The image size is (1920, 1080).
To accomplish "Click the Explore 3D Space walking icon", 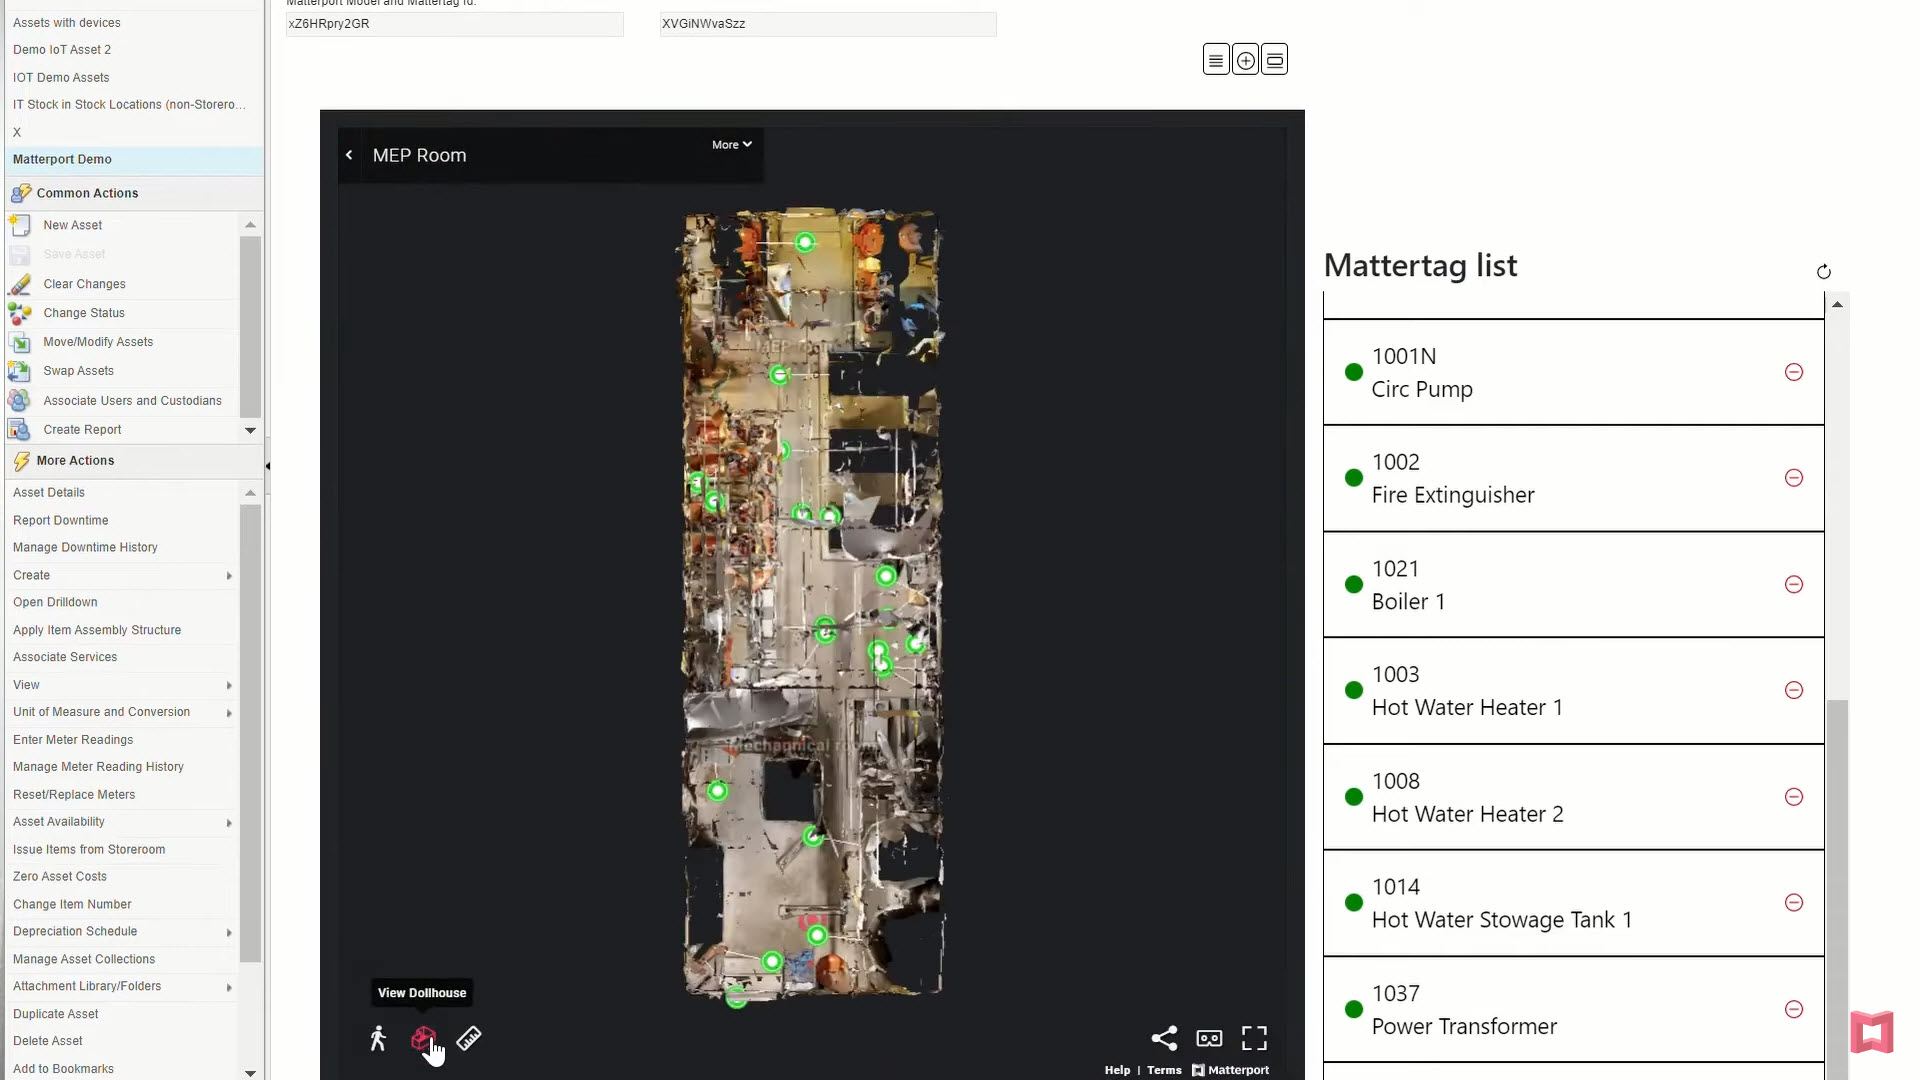I will [x=378, y=1039].
